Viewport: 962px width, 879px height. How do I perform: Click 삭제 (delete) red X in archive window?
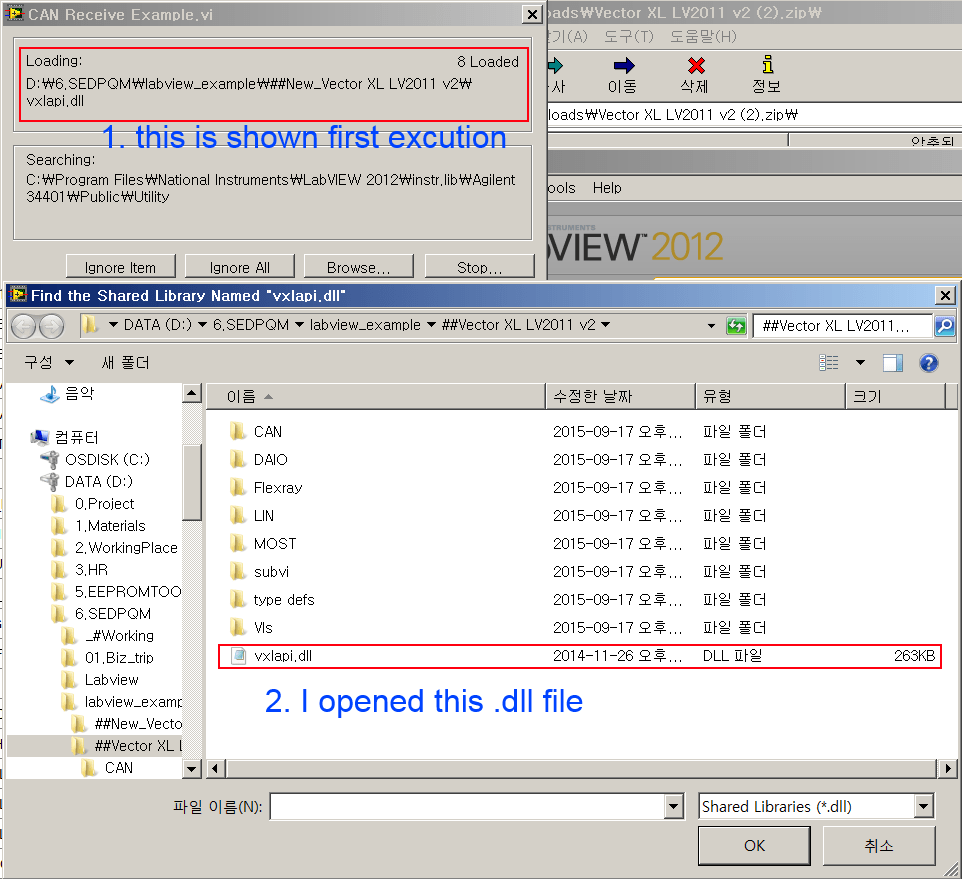coord(695,75)
